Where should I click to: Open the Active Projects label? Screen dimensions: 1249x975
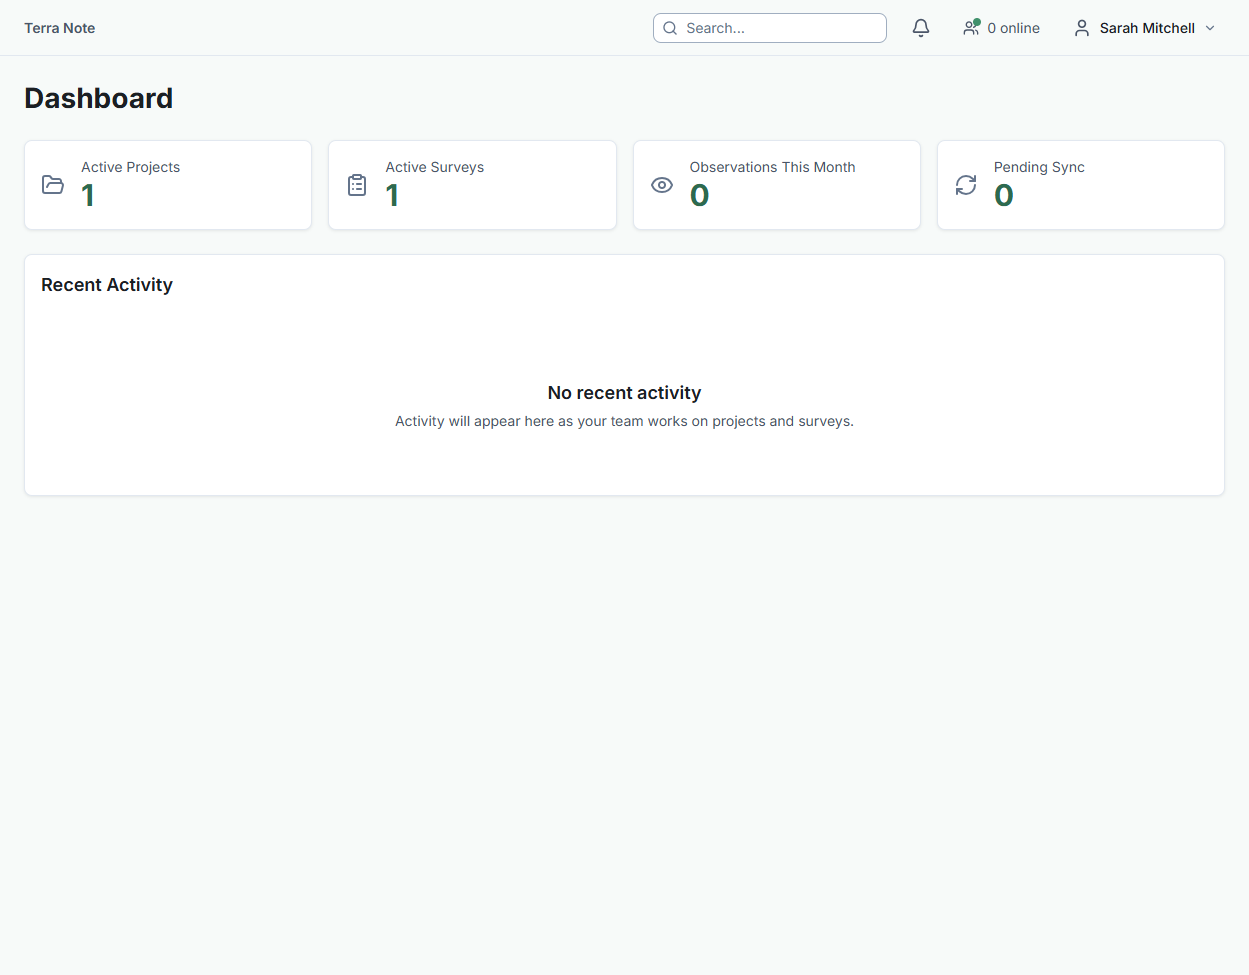click(x=131, y=167)
